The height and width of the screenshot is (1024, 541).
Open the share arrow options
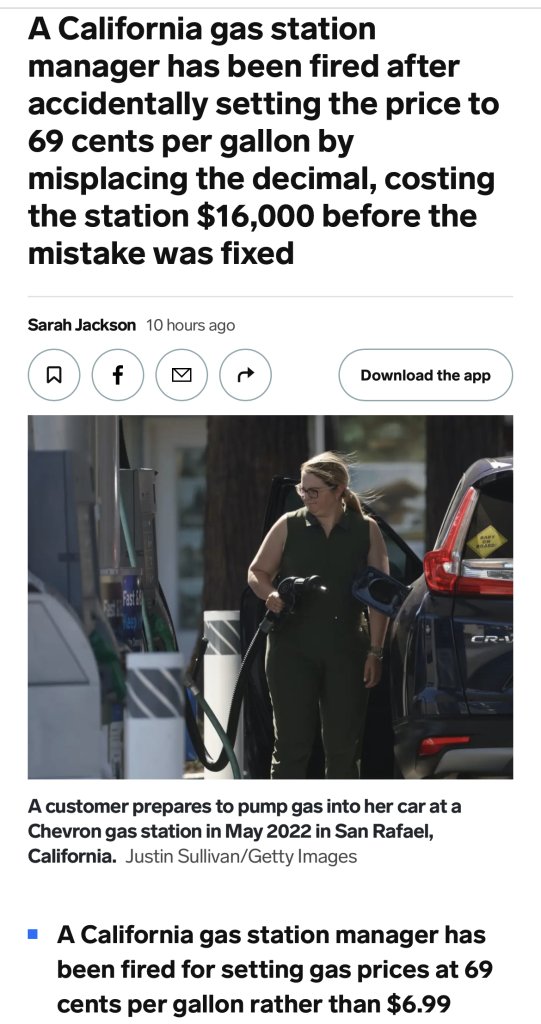click(x=245, y=375)
